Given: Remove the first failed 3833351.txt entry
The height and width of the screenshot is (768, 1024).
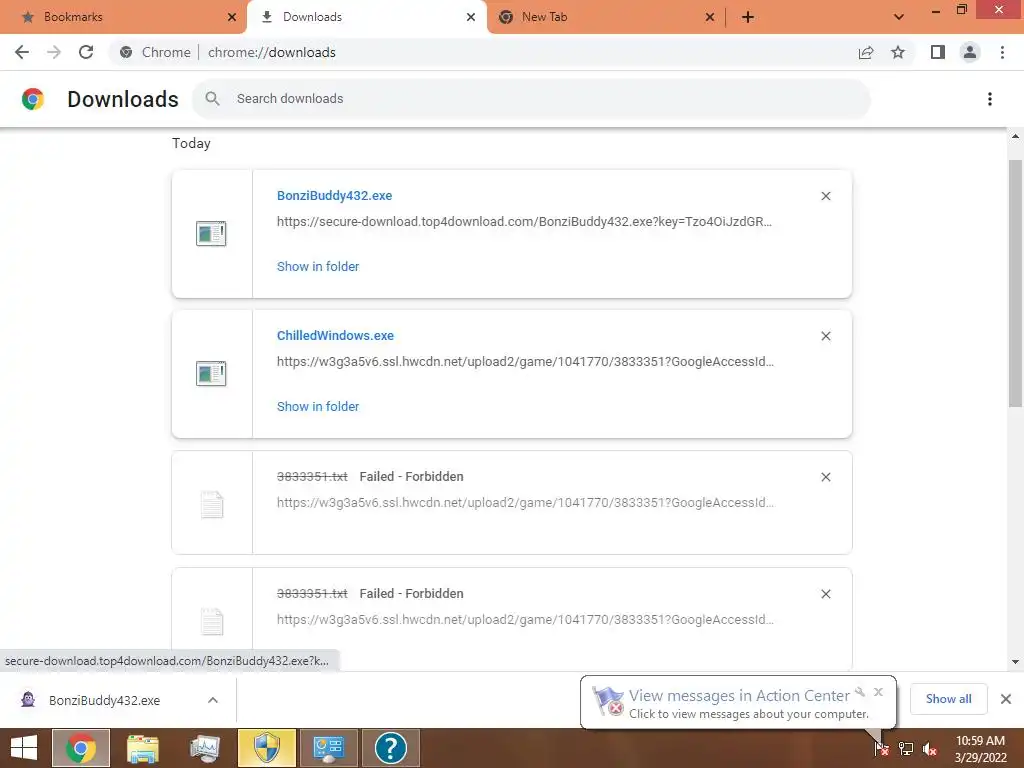Looking at the screenshot, I should point(825,477).
